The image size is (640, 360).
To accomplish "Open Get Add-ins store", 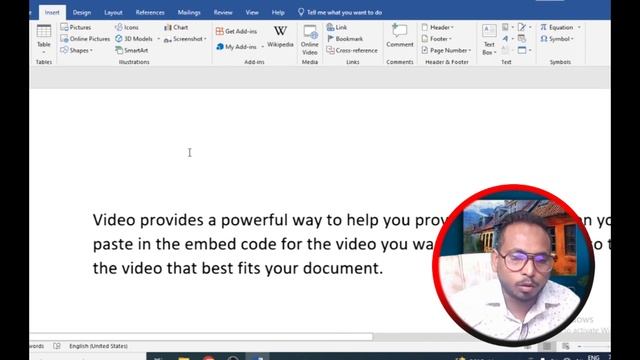I will click(236, 31).
